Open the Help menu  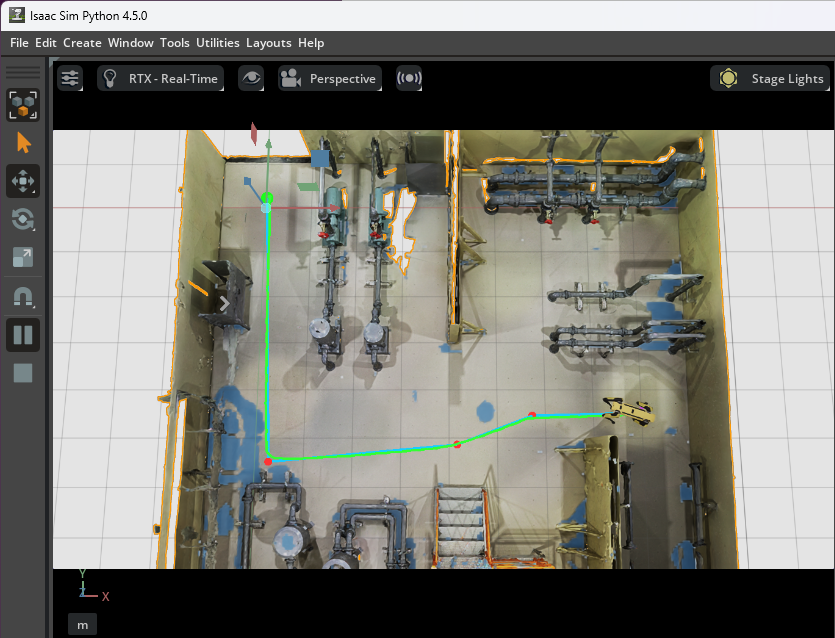[x=311, y=43]
